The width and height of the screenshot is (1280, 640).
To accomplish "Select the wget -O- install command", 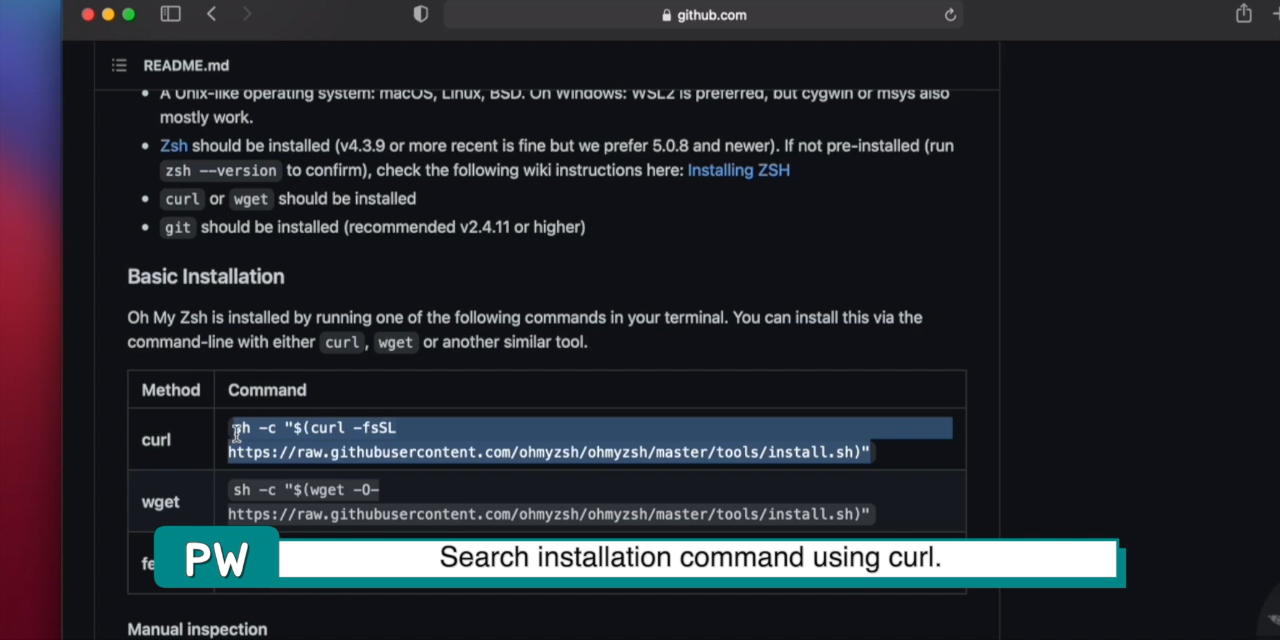I will tap(551, 502).
